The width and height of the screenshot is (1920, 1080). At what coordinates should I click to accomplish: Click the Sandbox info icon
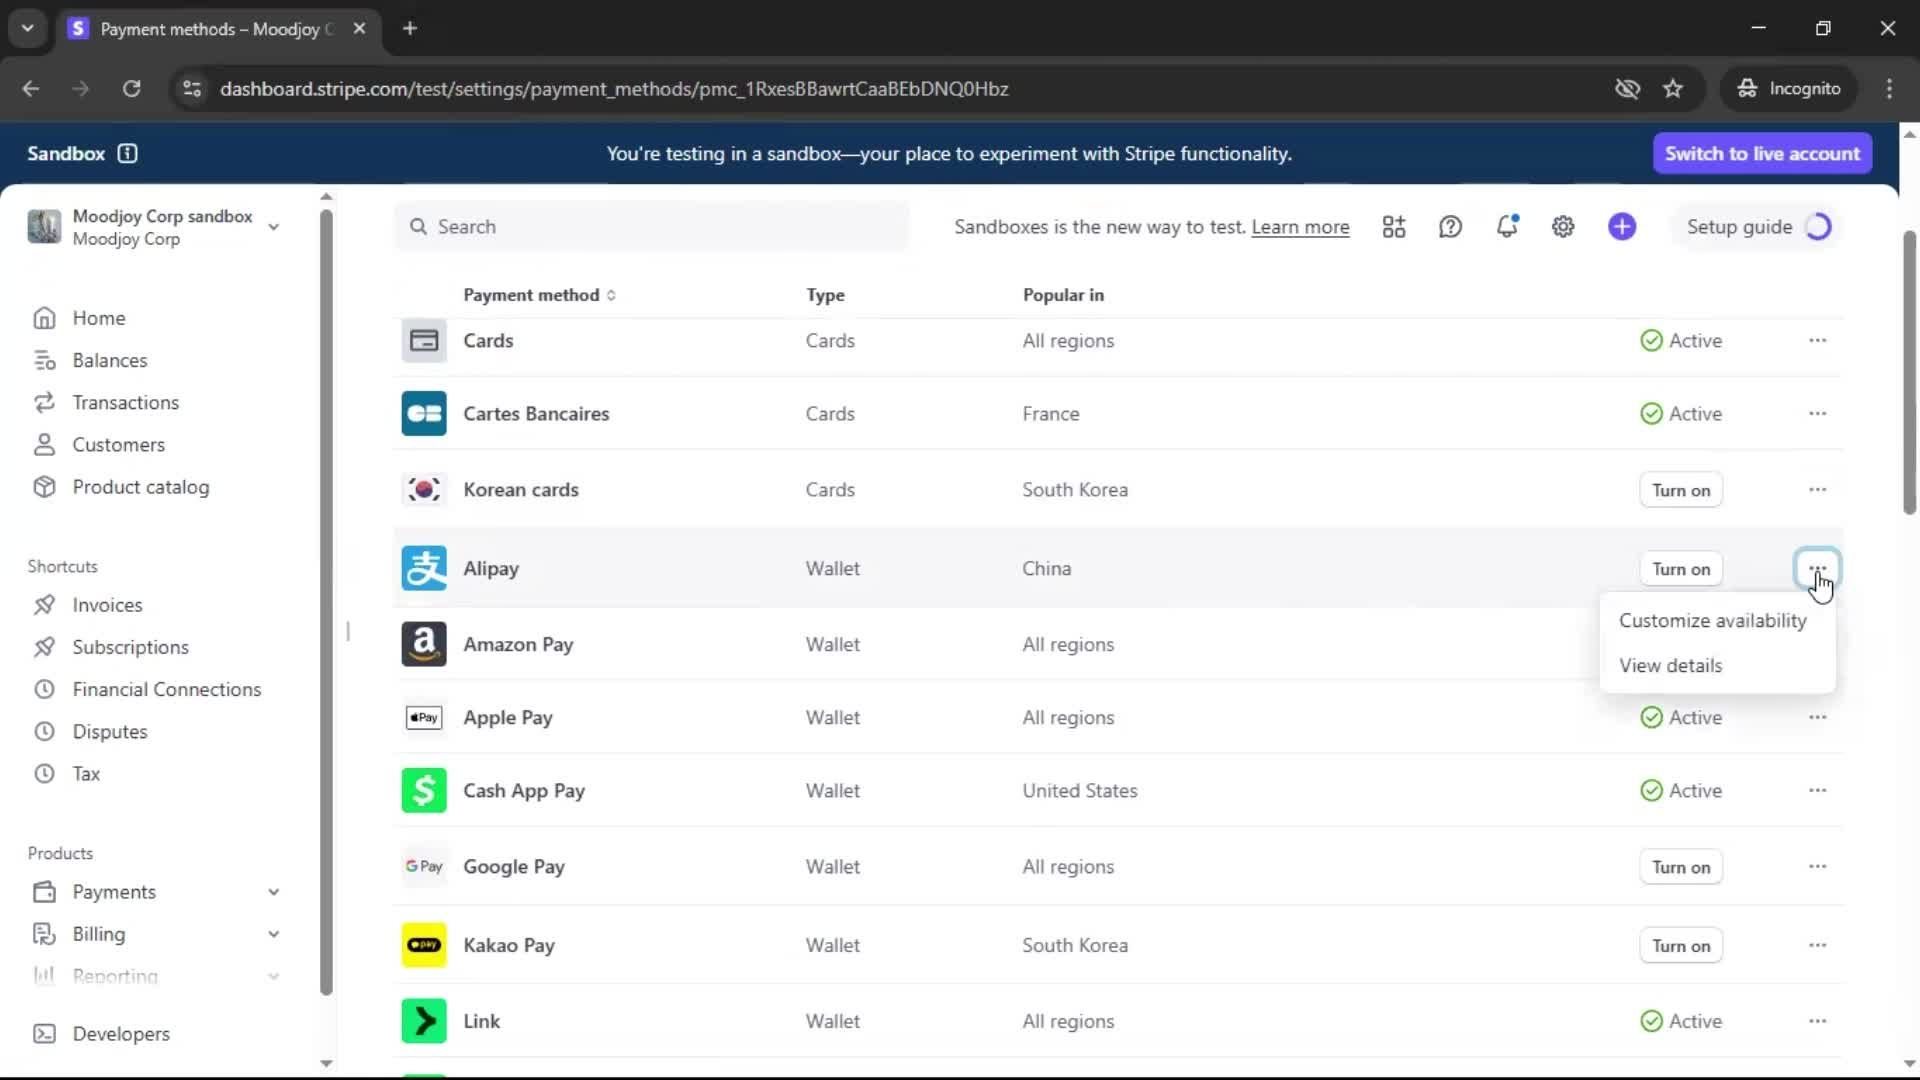pyautogui.click(x=127, y=153)
